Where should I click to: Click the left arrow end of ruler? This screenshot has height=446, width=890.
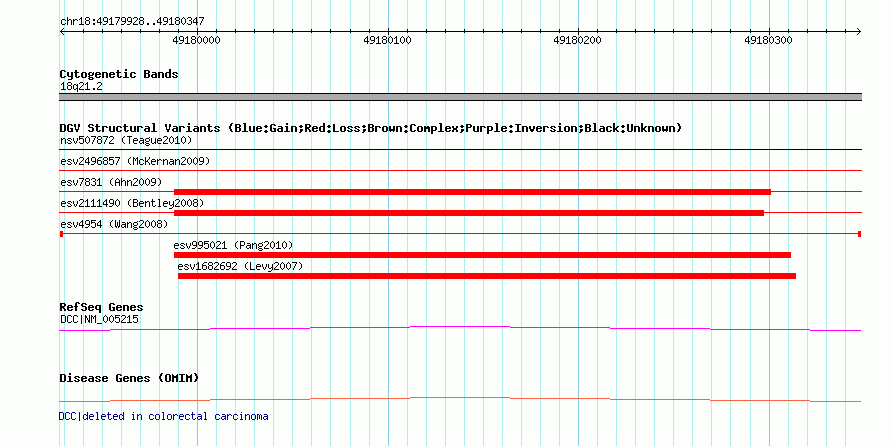point(62,32)
